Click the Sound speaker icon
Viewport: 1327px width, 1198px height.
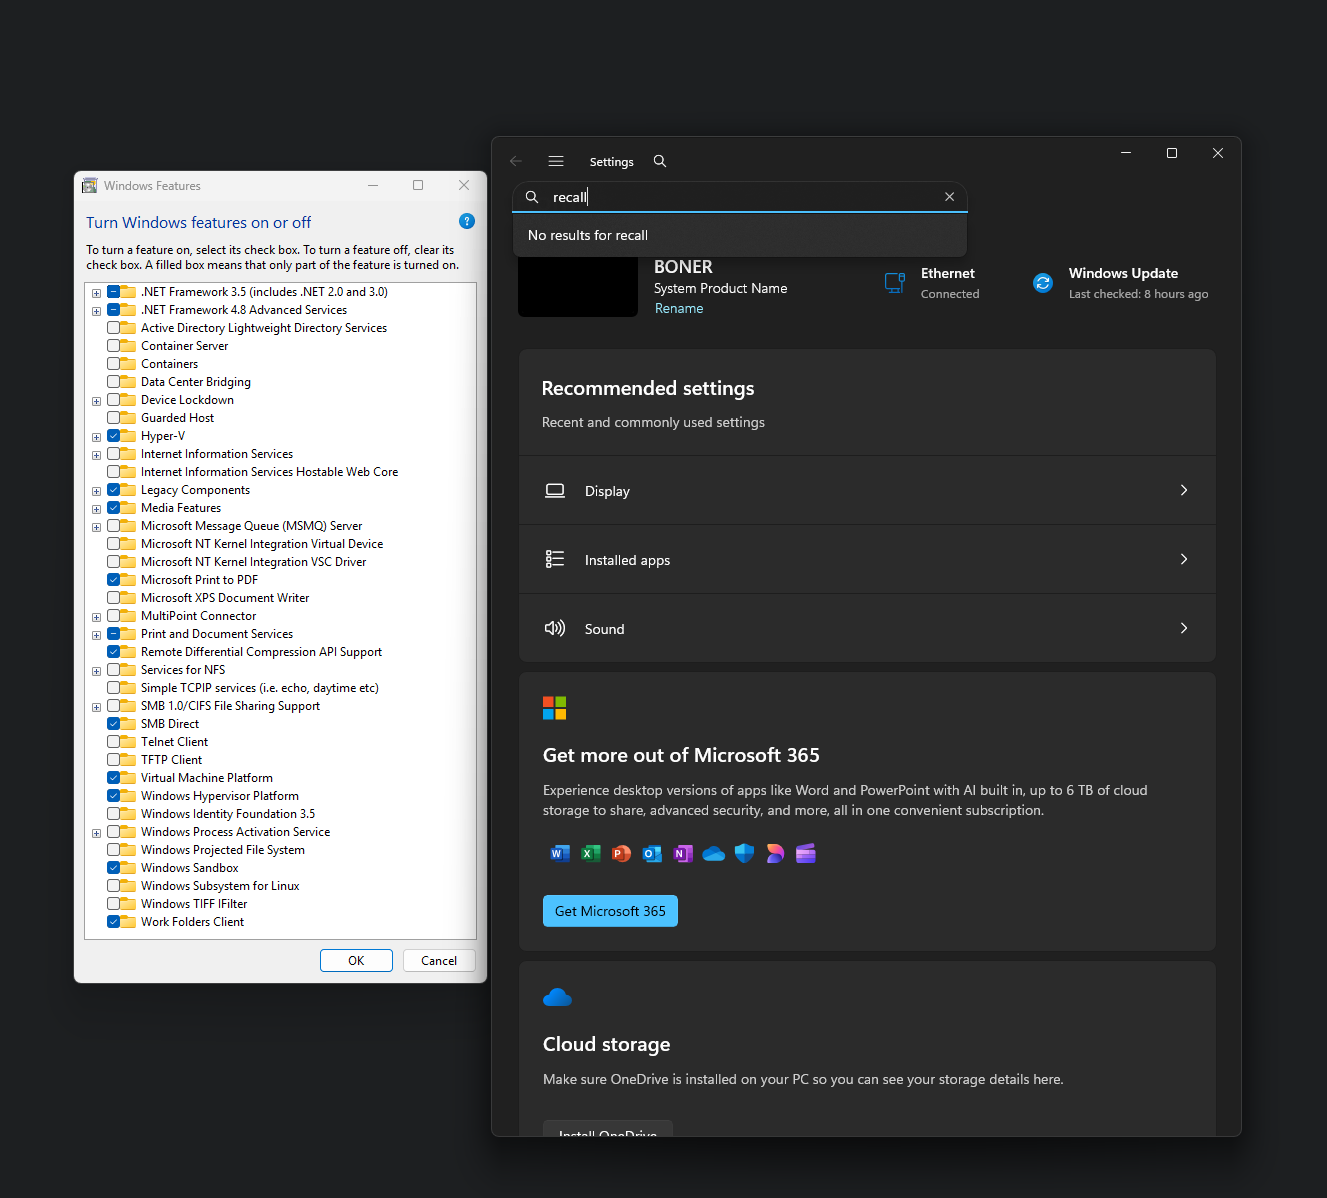[555, 628]
